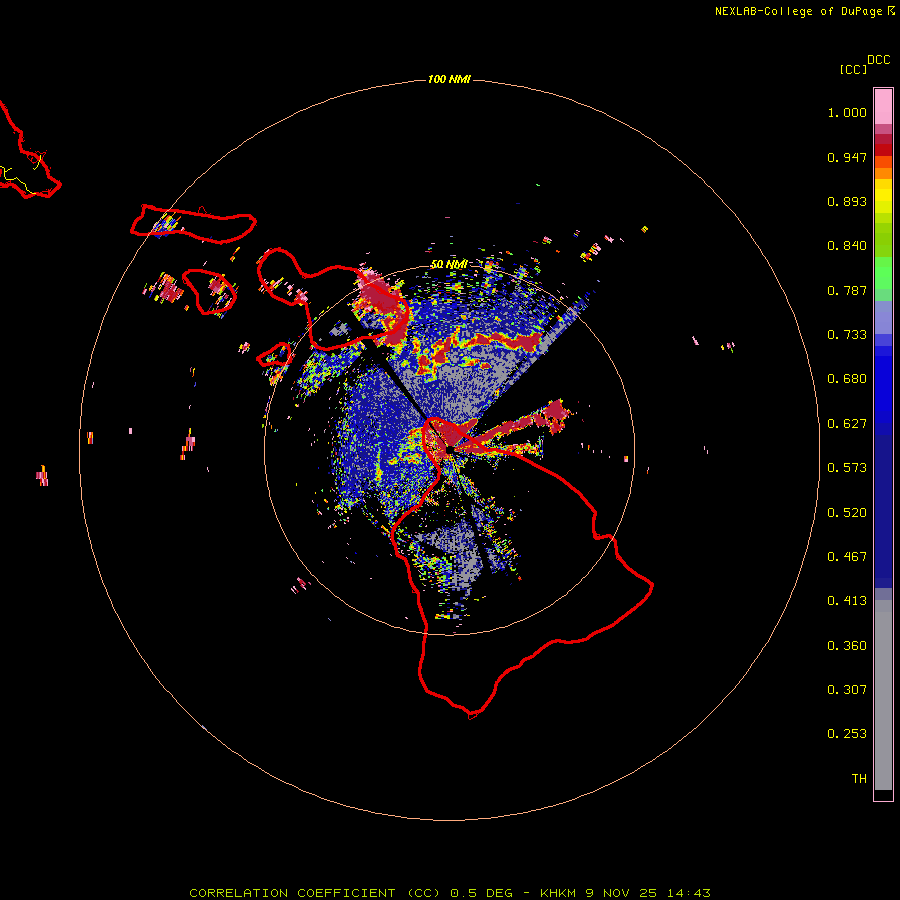Screen dimensions: 900x900
Task: Click the TH threshold label
Action: (859, 779)
